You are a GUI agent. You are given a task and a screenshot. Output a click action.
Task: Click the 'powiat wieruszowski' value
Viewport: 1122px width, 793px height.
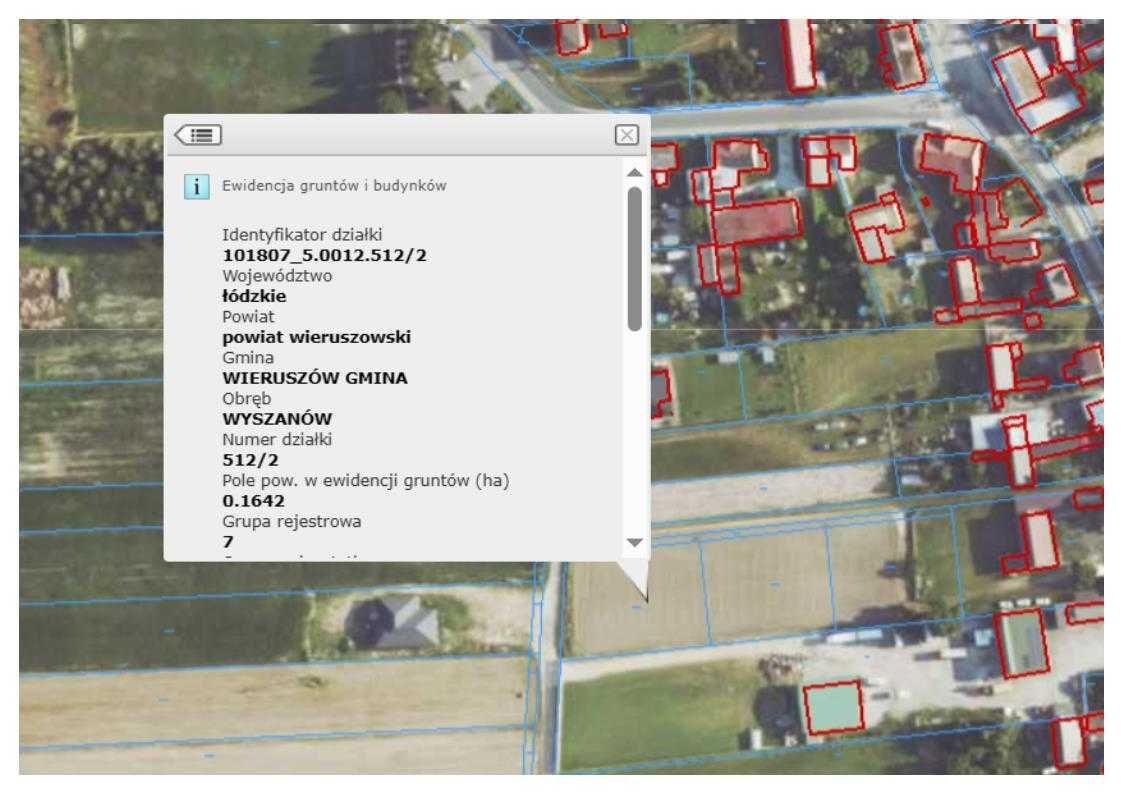pos(316,337)
